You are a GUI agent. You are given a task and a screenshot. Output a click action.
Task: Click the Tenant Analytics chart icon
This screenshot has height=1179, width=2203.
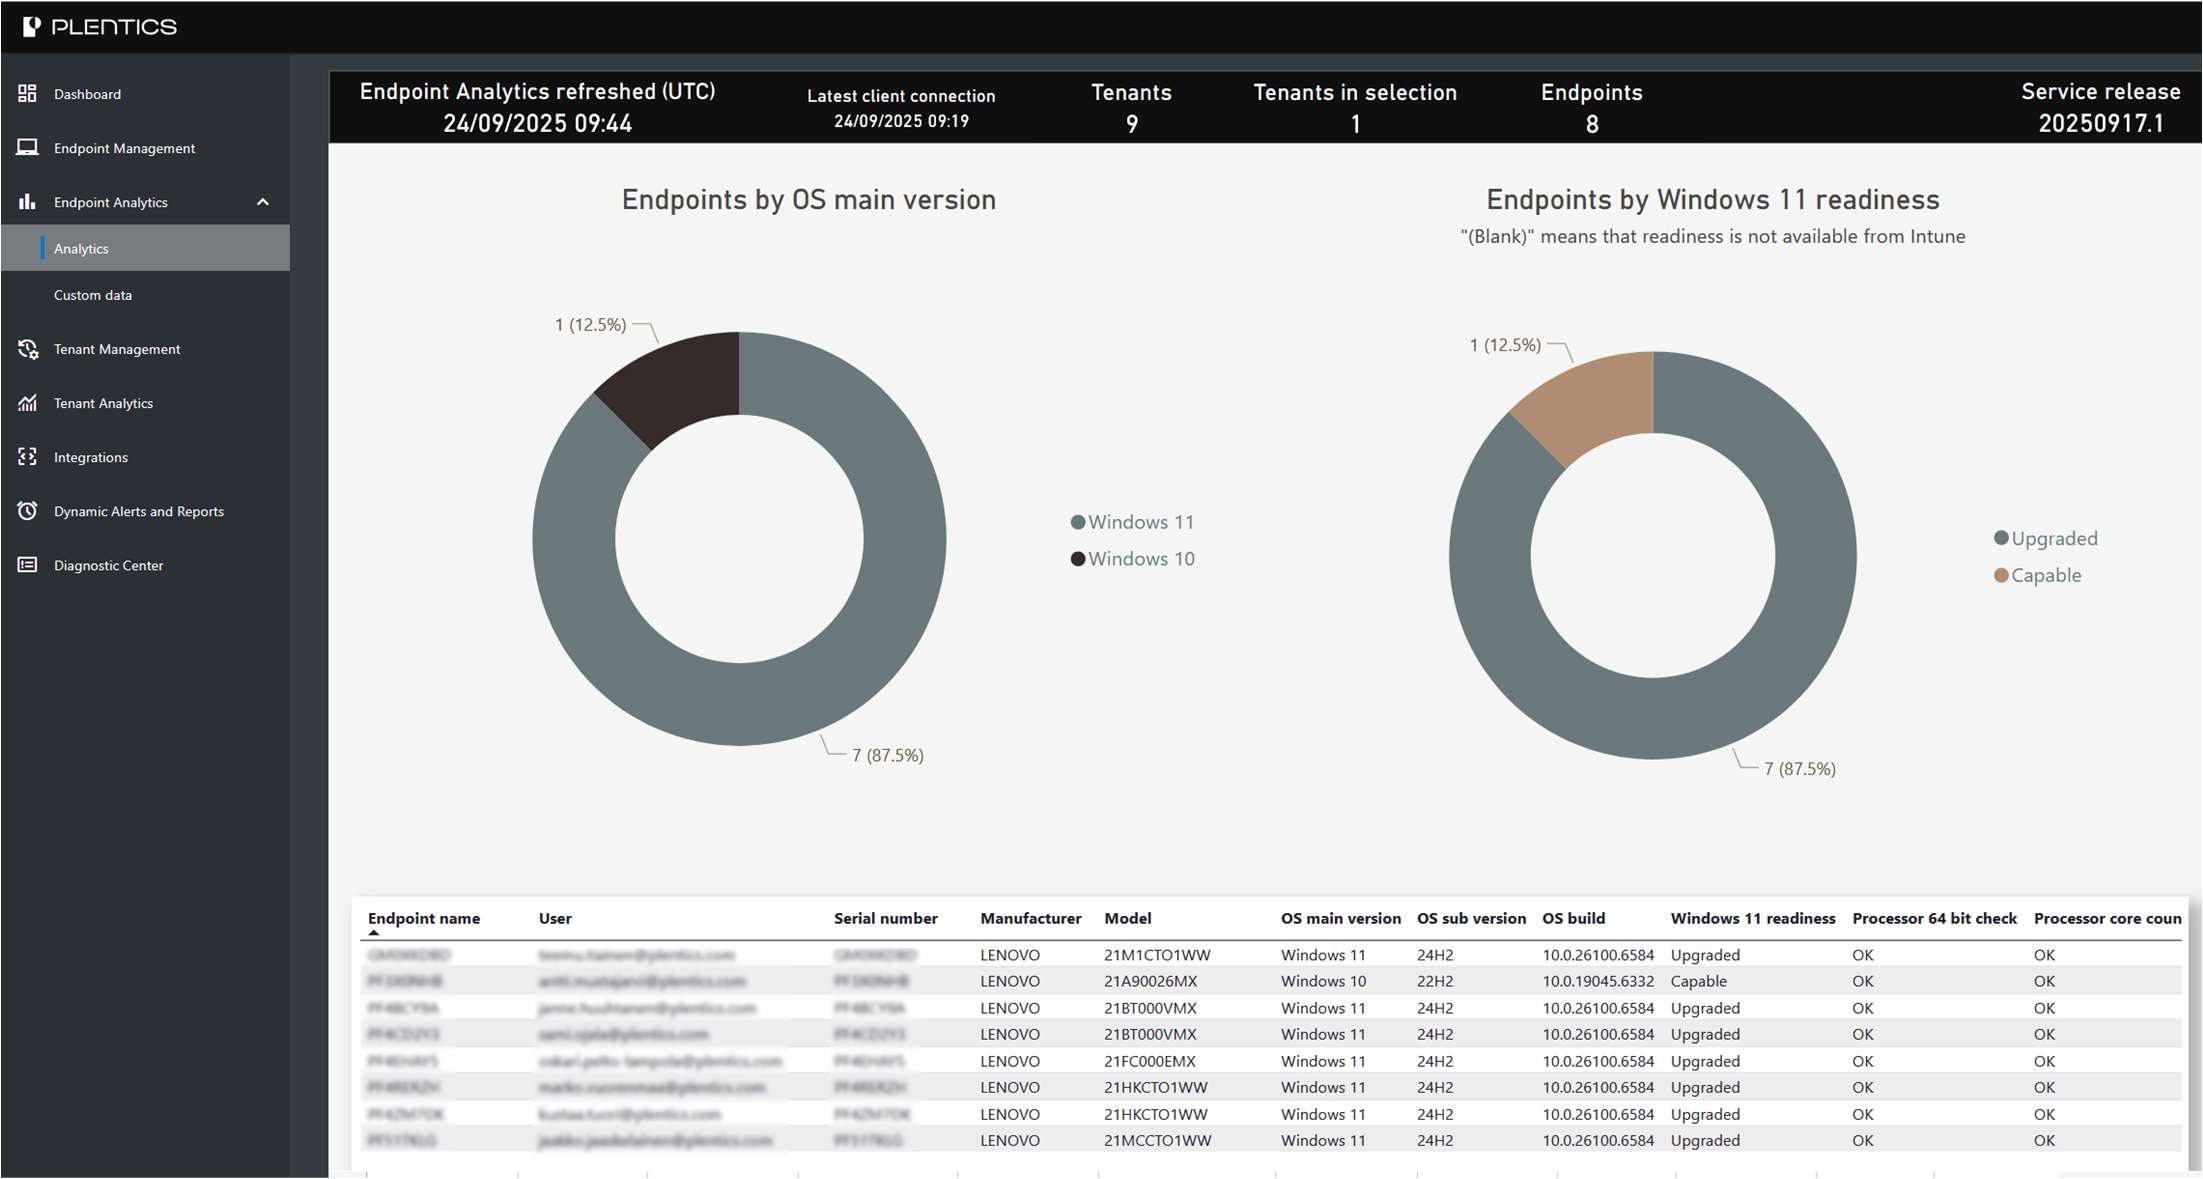click(x=27, y=403)
